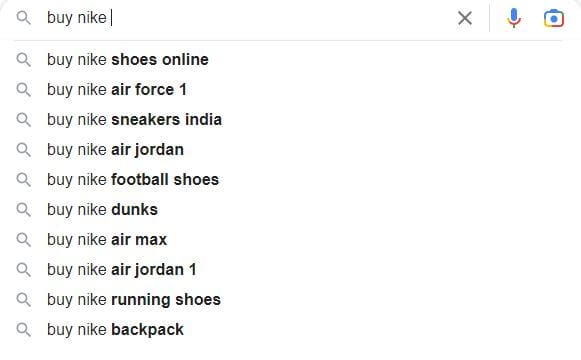This screenshot has width=581, height=360.
Task: Click magnifier icon beside air force 1
Action: point(23,90)
